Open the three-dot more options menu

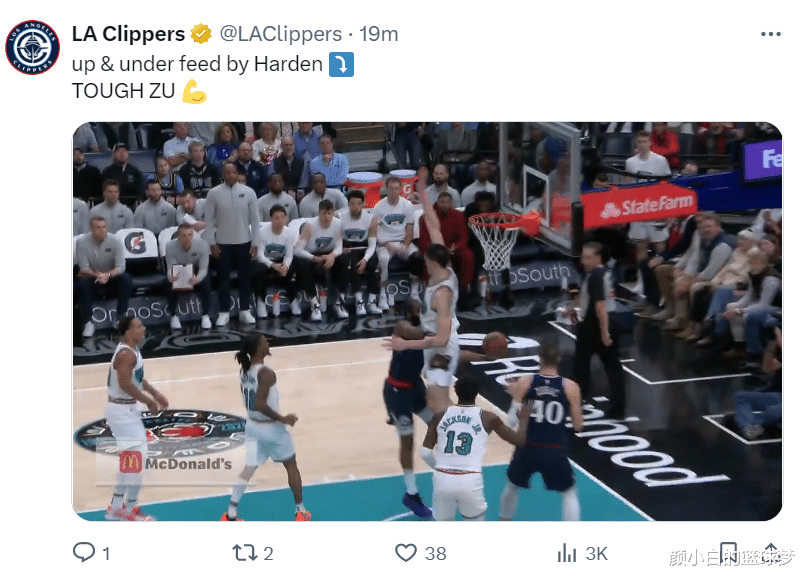(770, 34)
